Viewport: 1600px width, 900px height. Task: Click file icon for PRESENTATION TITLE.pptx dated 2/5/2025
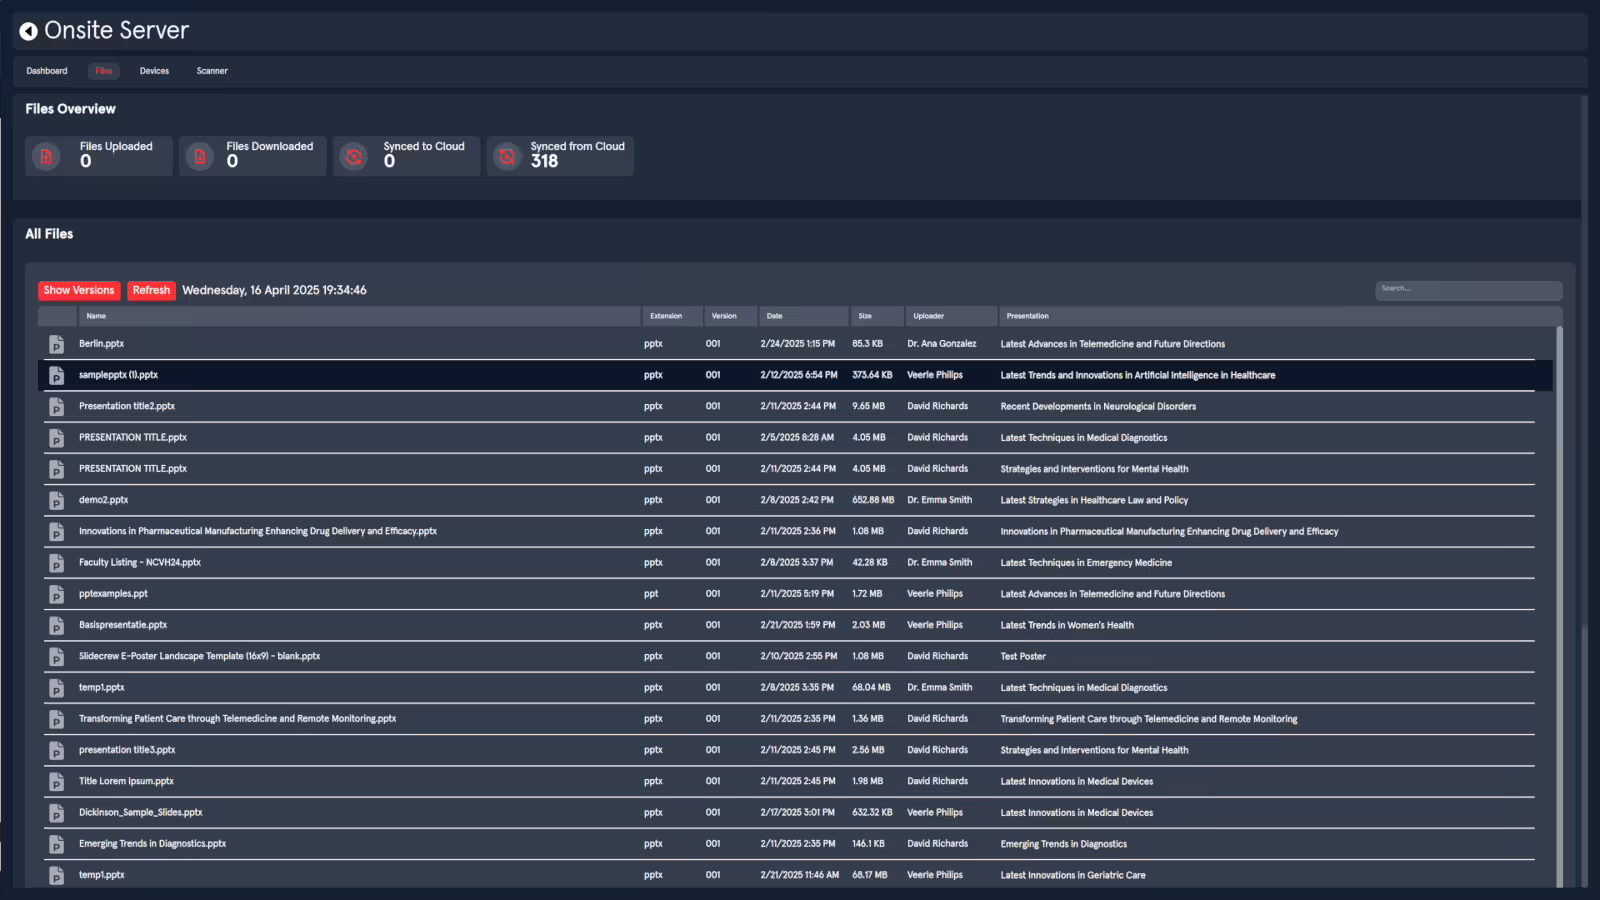[x=57, y=438]
